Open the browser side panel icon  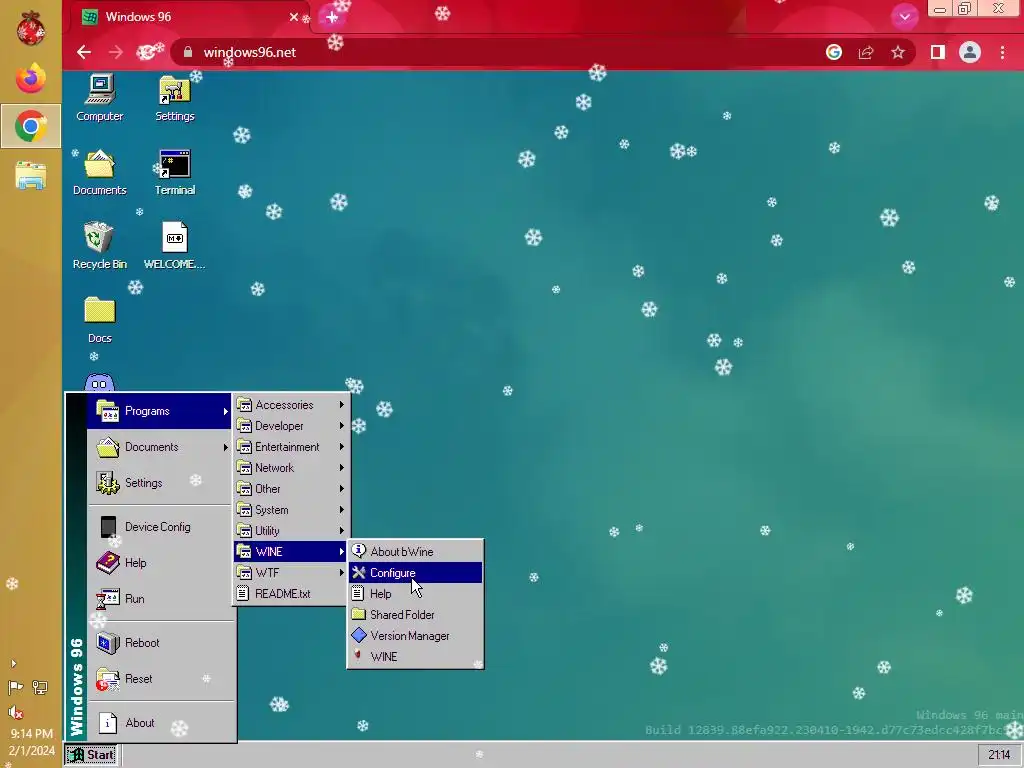938,52
